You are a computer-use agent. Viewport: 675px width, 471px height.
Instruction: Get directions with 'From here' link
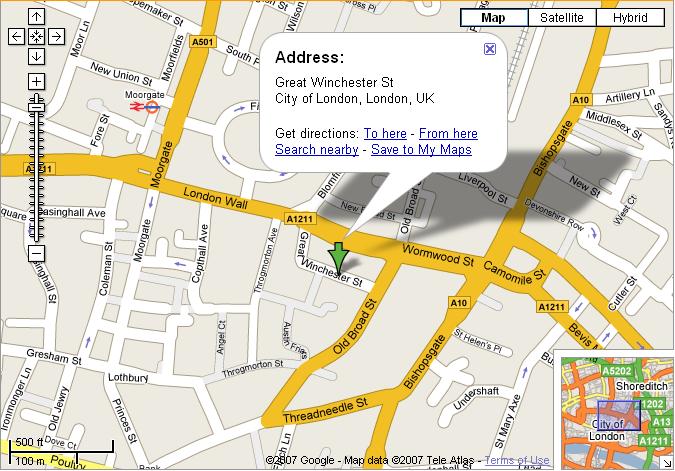pos(448,133)
